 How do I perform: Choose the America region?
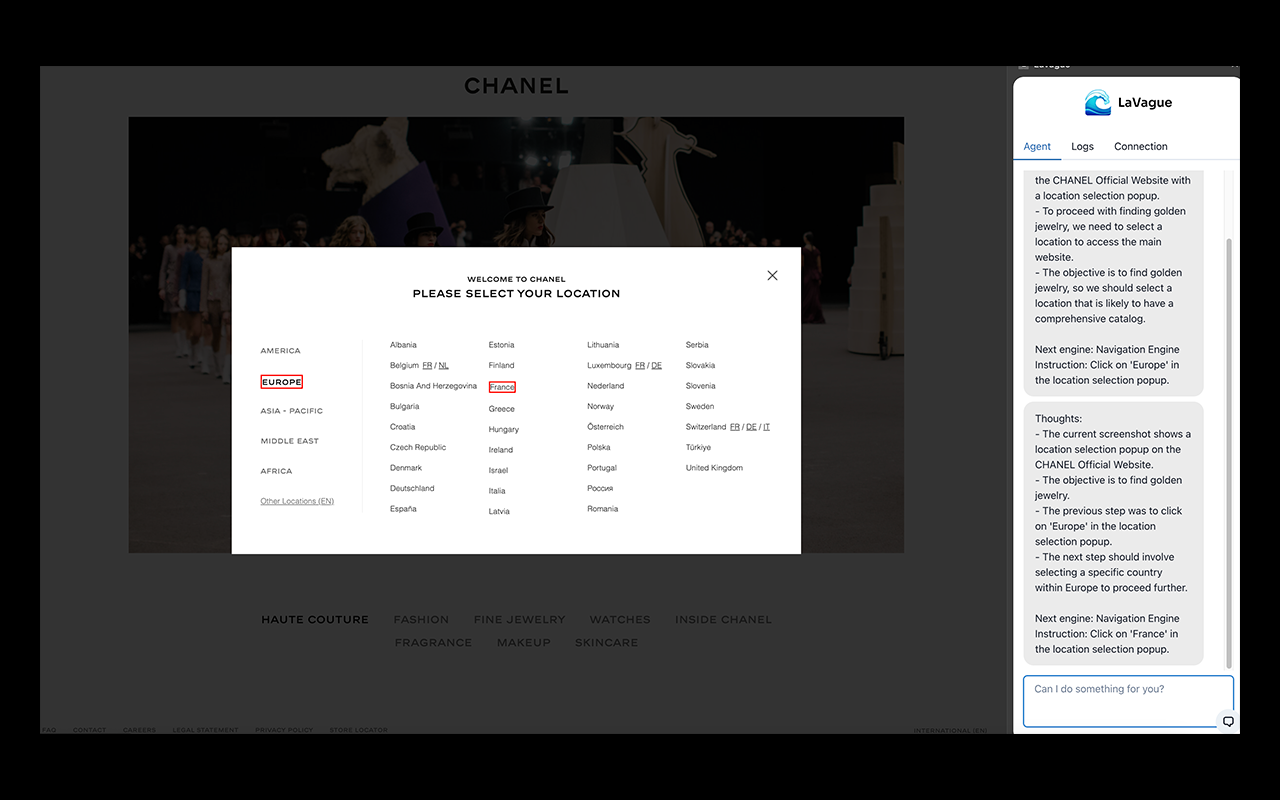[280, 351]
